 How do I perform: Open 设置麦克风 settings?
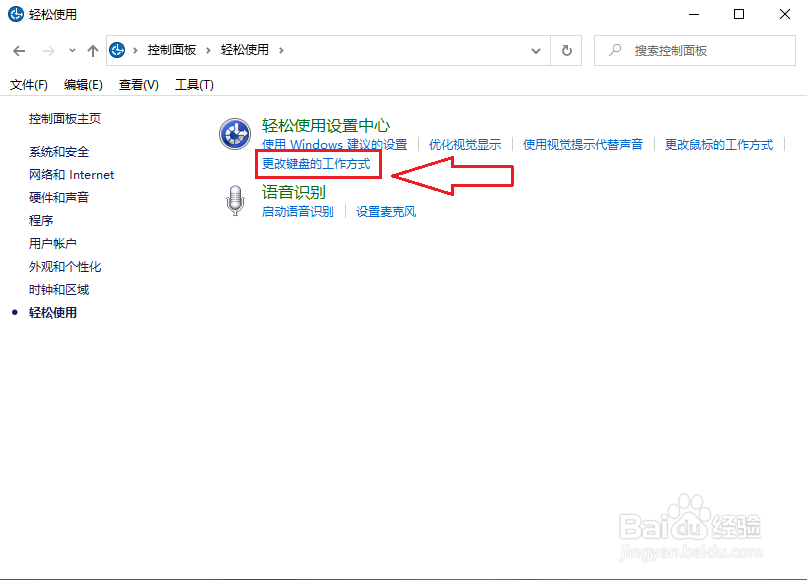384,211
